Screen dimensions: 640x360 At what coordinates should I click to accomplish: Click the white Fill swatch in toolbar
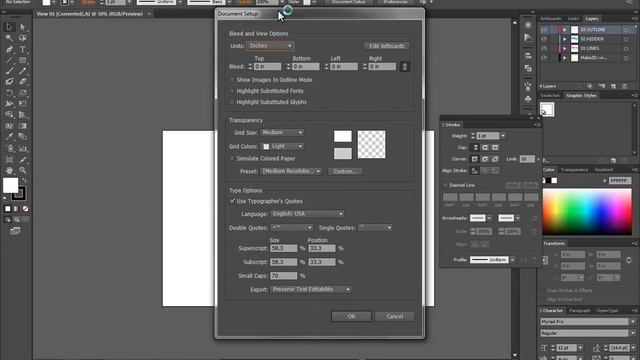11,185
